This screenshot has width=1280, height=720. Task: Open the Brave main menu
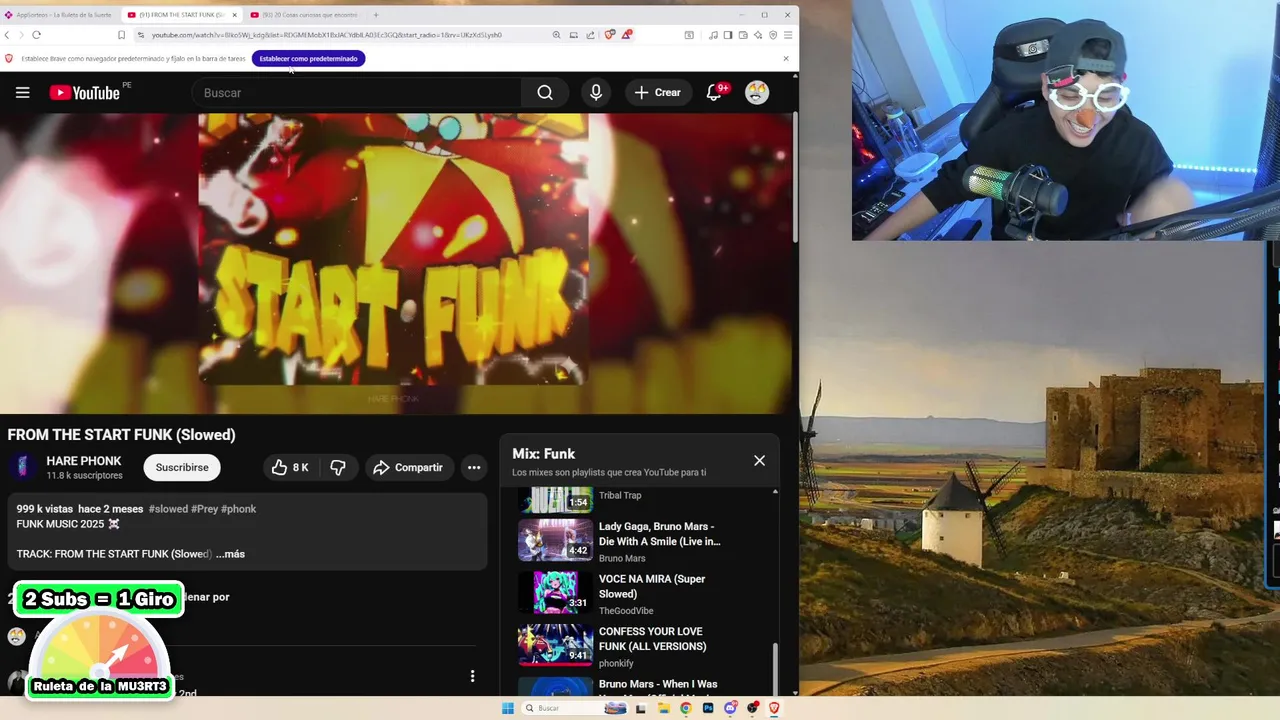coord(788,35)
